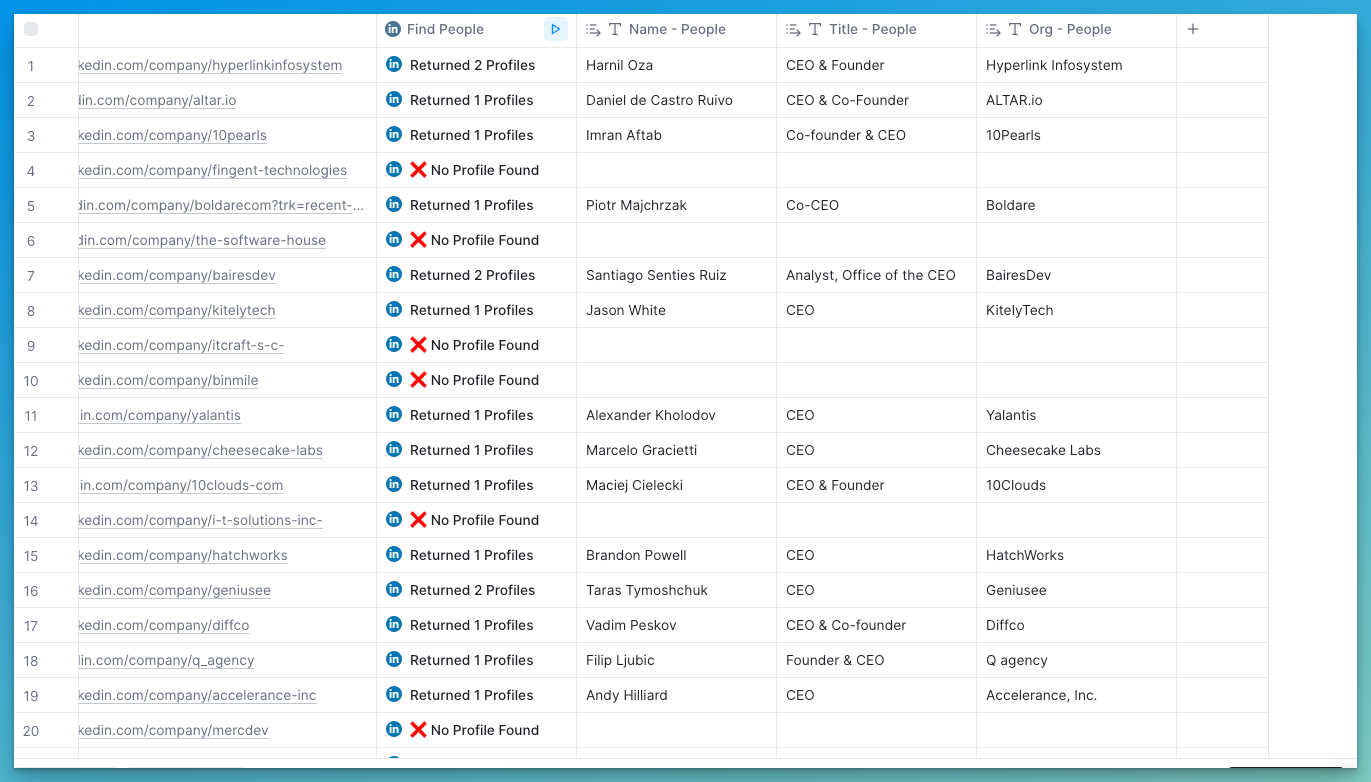
Task: Click the red X icon in the-software-house row
Action: (x=418, y=240)
